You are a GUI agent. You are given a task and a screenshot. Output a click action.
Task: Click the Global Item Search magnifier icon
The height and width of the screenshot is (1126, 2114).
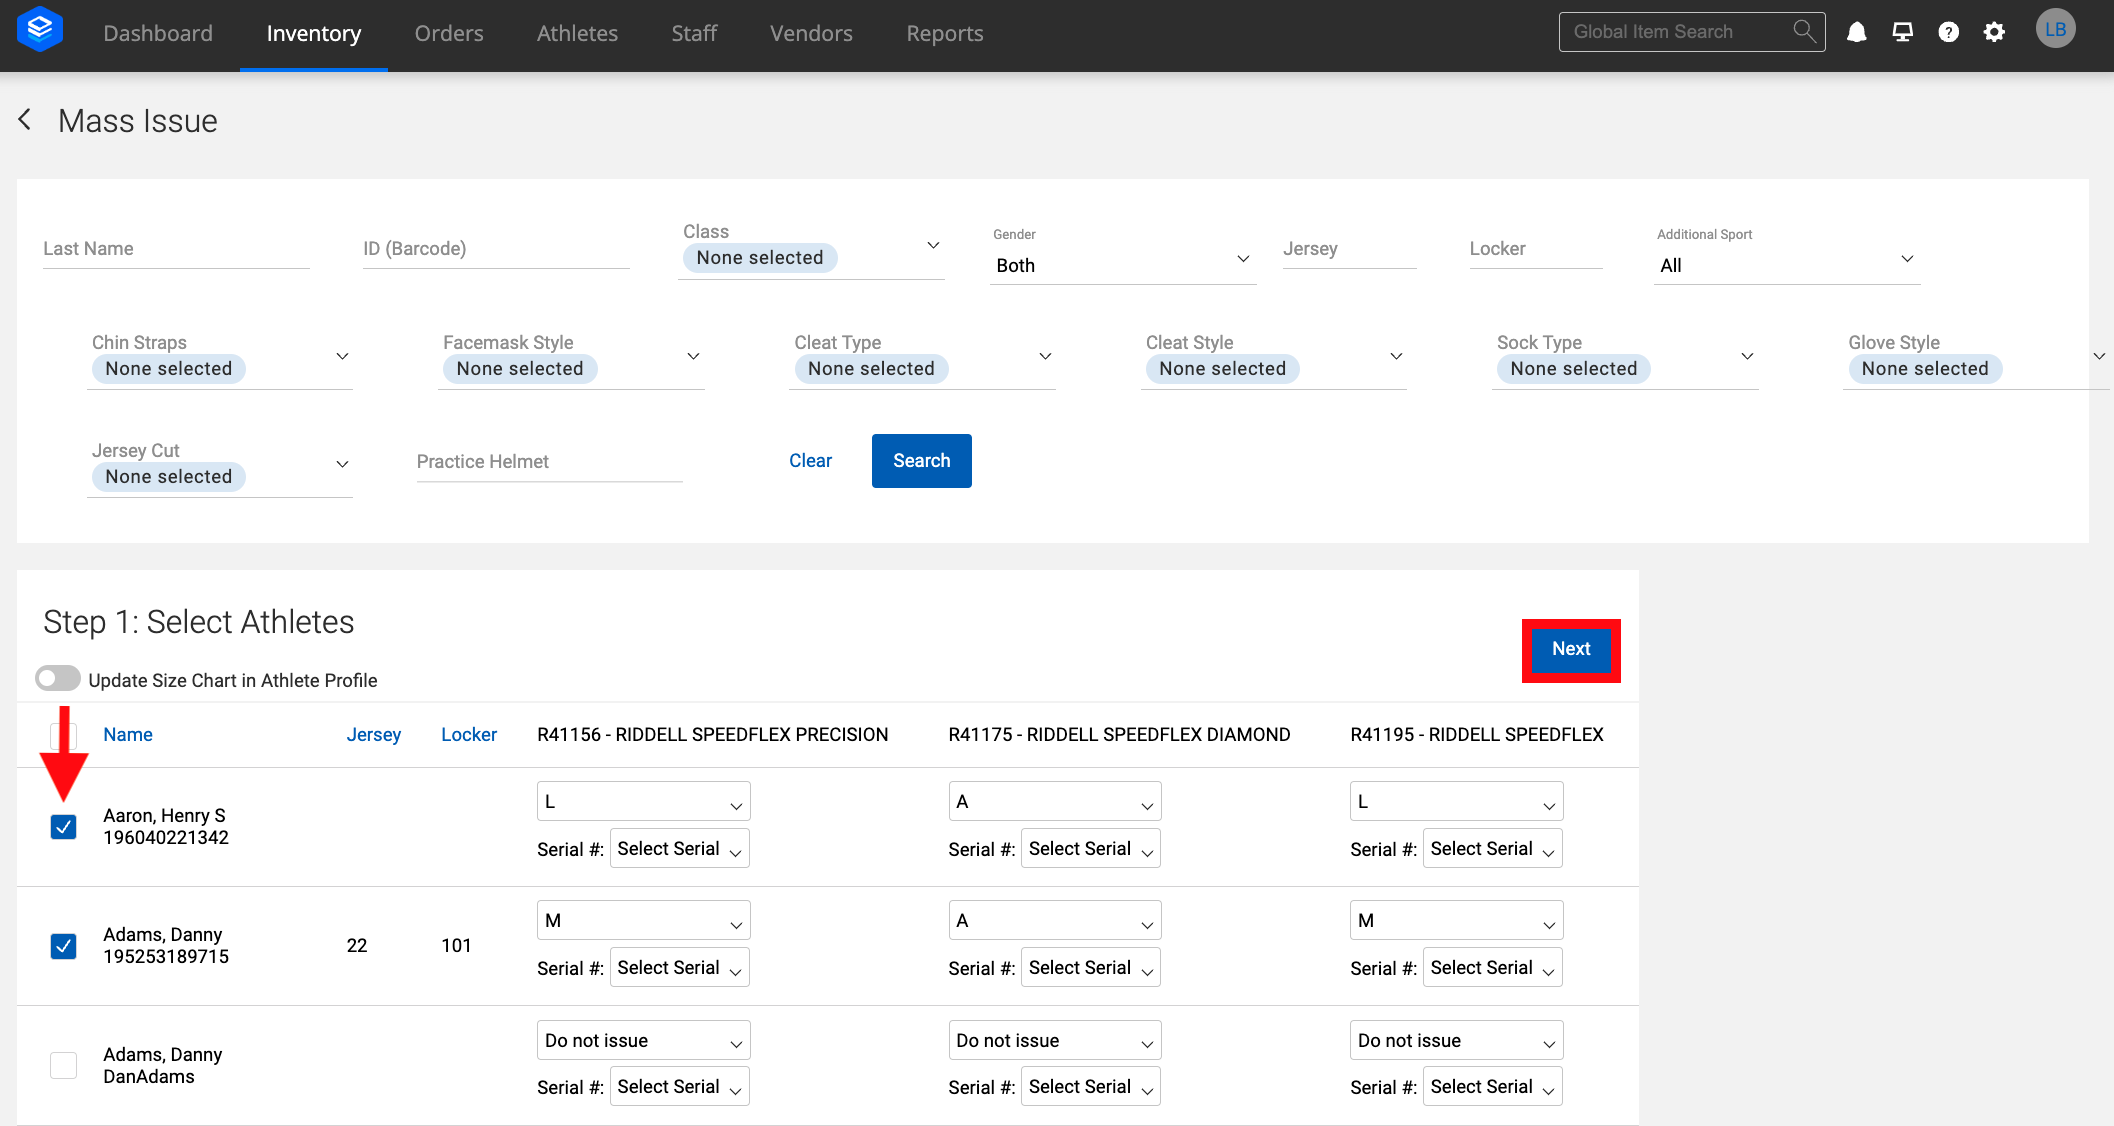coord(1804,31)
